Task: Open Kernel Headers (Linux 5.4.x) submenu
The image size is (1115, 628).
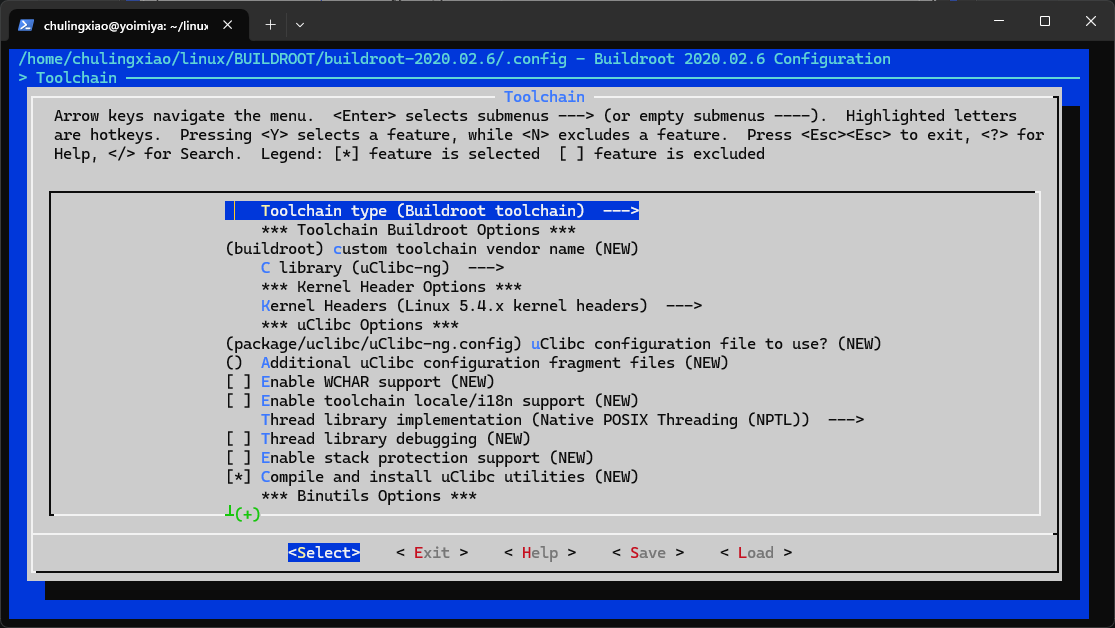Action: point(481,306)
